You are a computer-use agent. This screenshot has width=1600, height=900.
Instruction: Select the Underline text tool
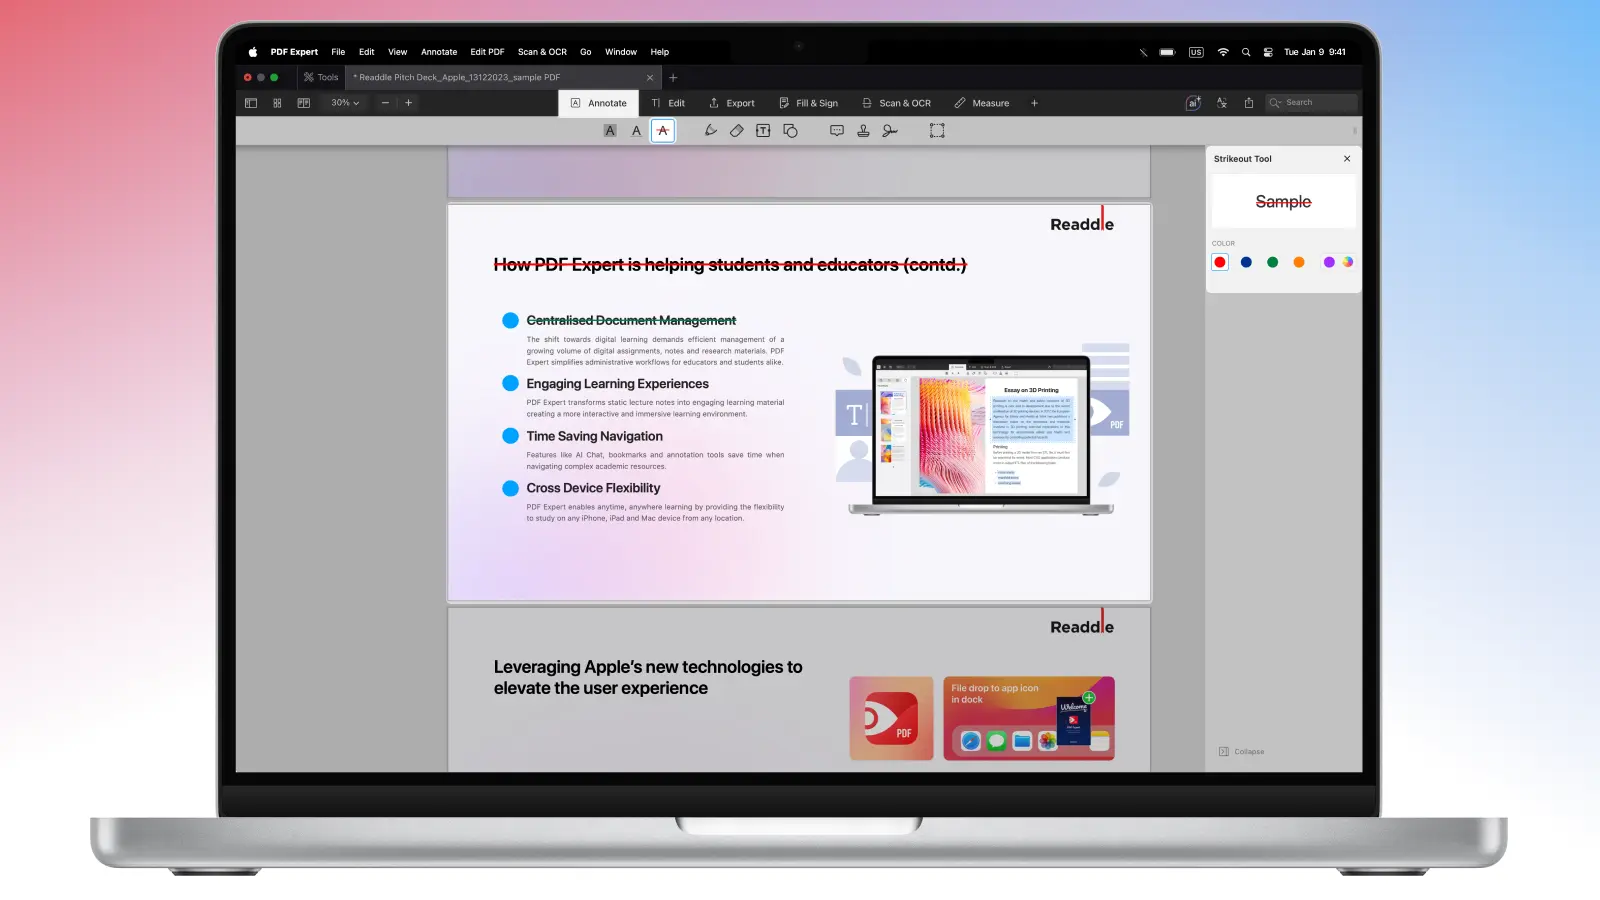click(636, 131)
